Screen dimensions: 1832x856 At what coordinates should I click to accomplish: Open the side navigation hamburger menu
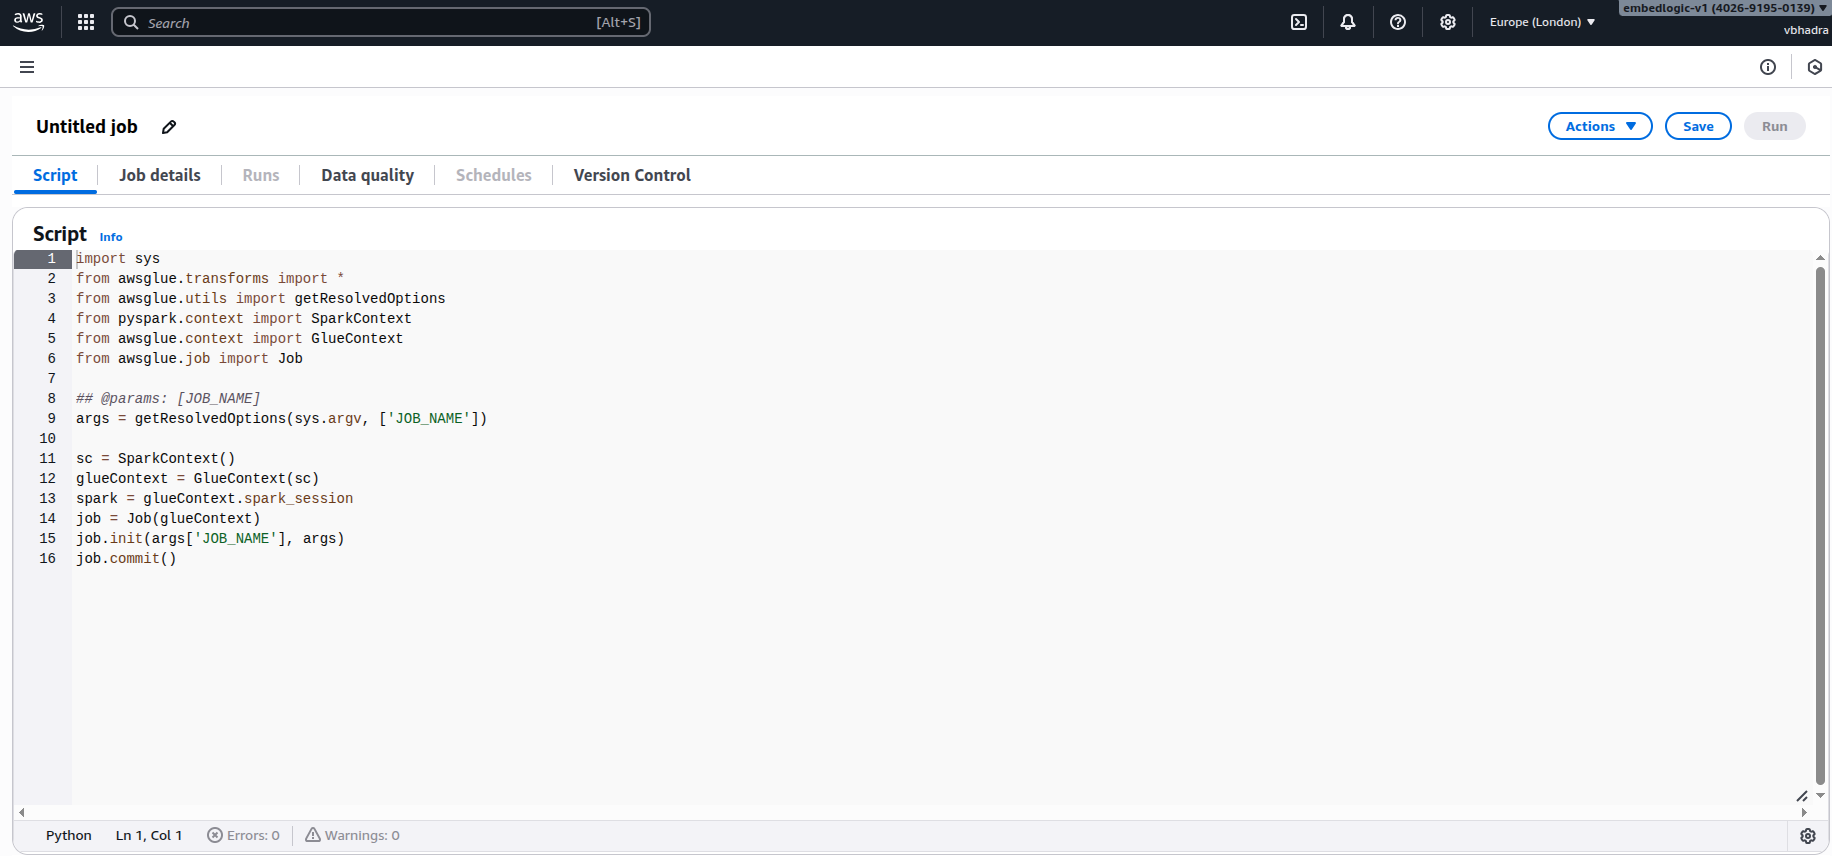[27, 67]
